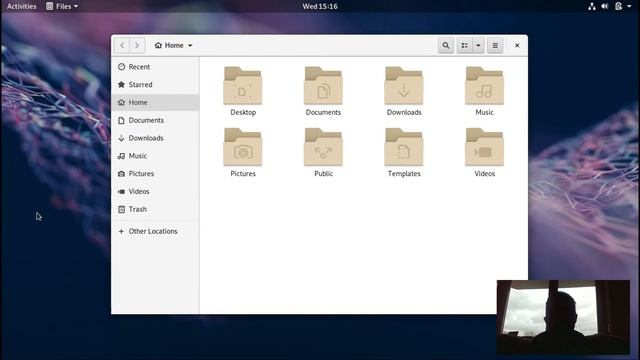This screenshot has height=360, width=640.
Task: Select the Videos folder icon in grid
Action: (x=484, y=147)
